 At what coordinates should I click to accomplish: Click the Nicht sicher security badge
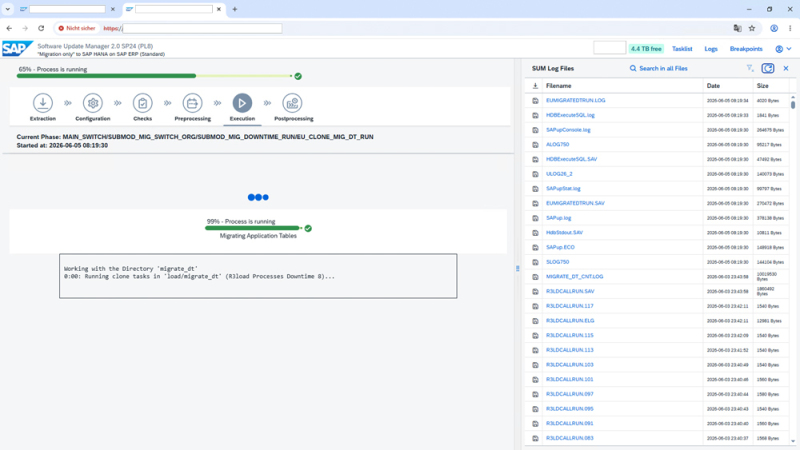click(x=77, y=28)
